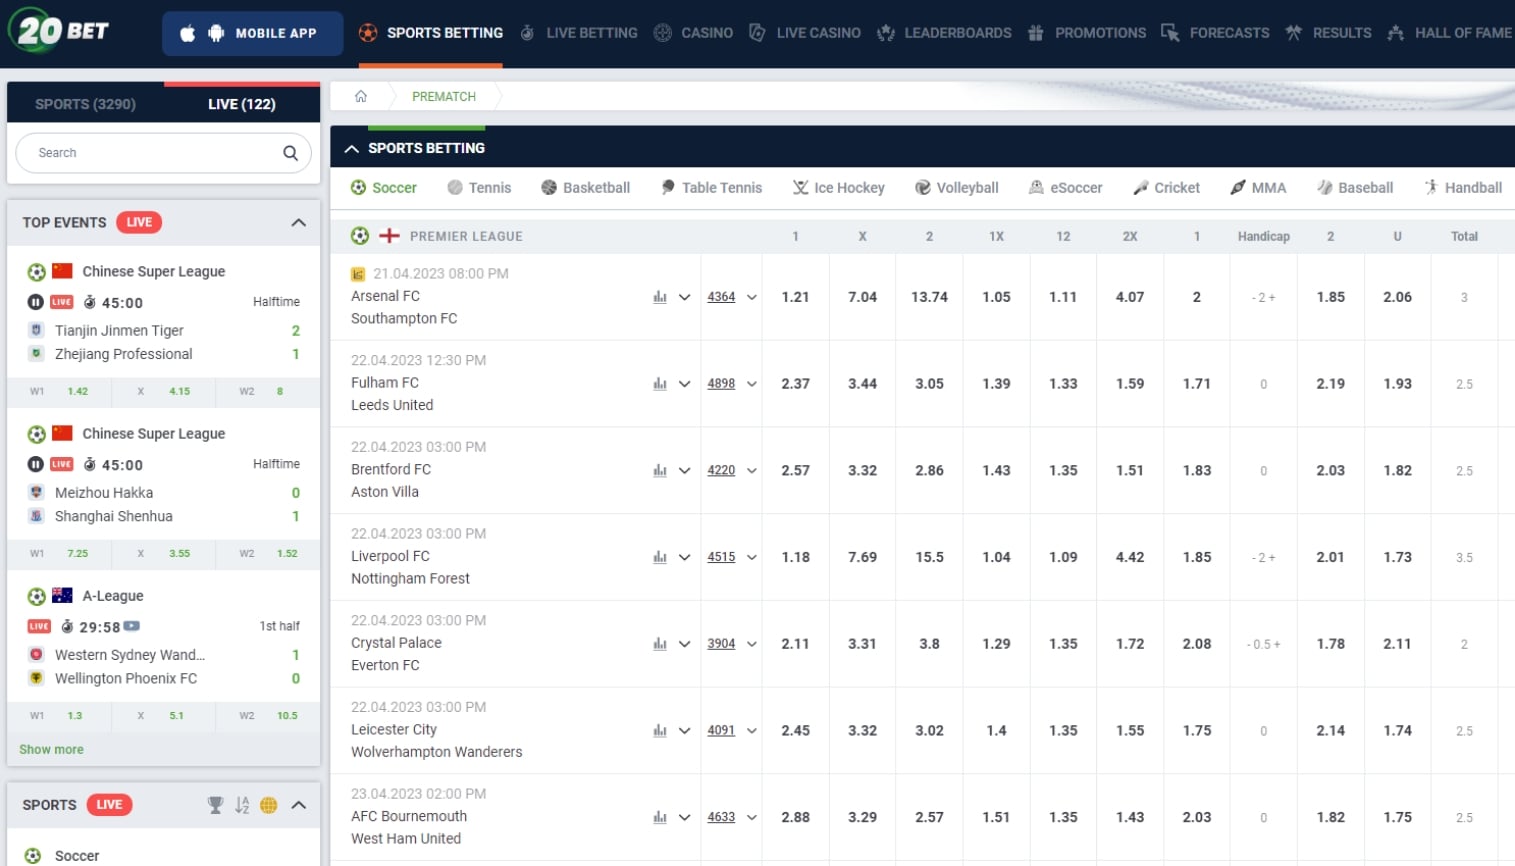Click the live stream icon beside 29:58
This screenshot has height=866, width=1515.
(x=131, y=627)
